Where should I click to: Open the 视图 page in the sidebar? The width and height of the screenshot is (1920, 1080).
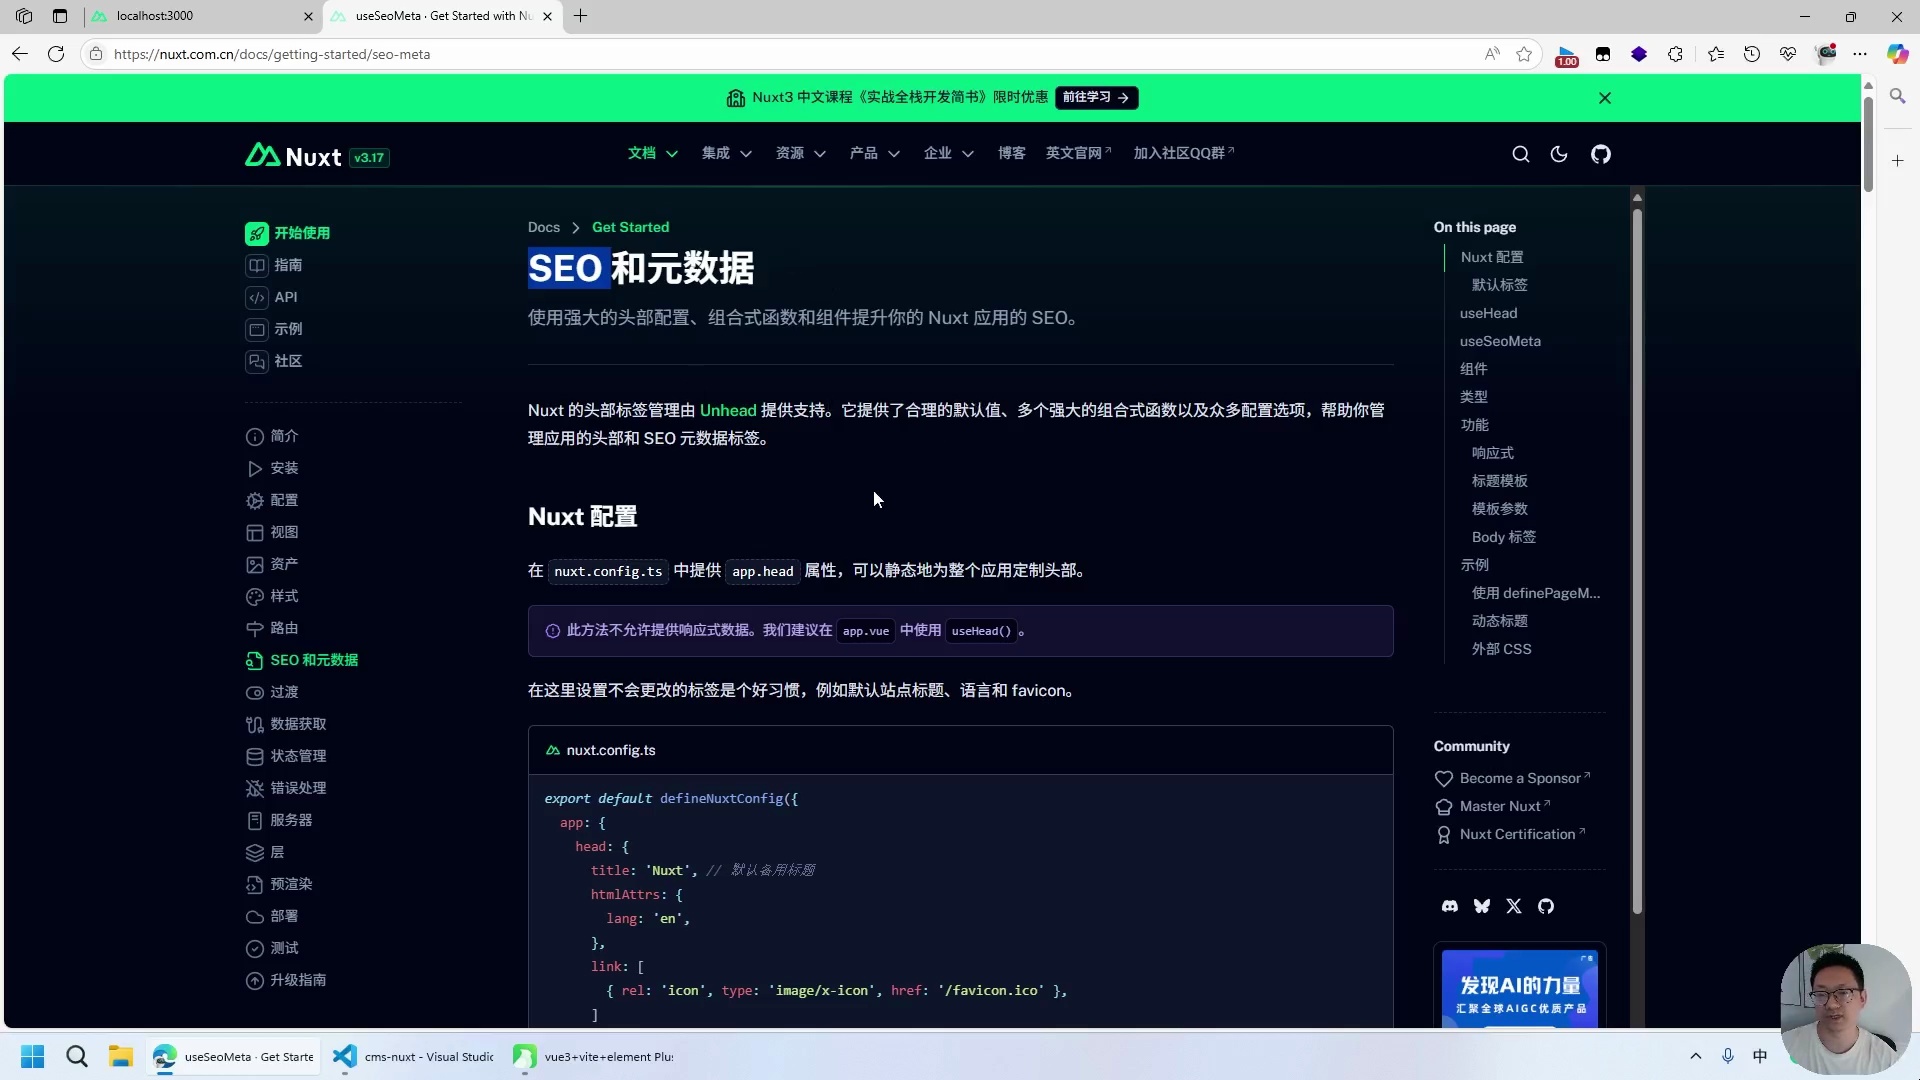click(272, 532)
